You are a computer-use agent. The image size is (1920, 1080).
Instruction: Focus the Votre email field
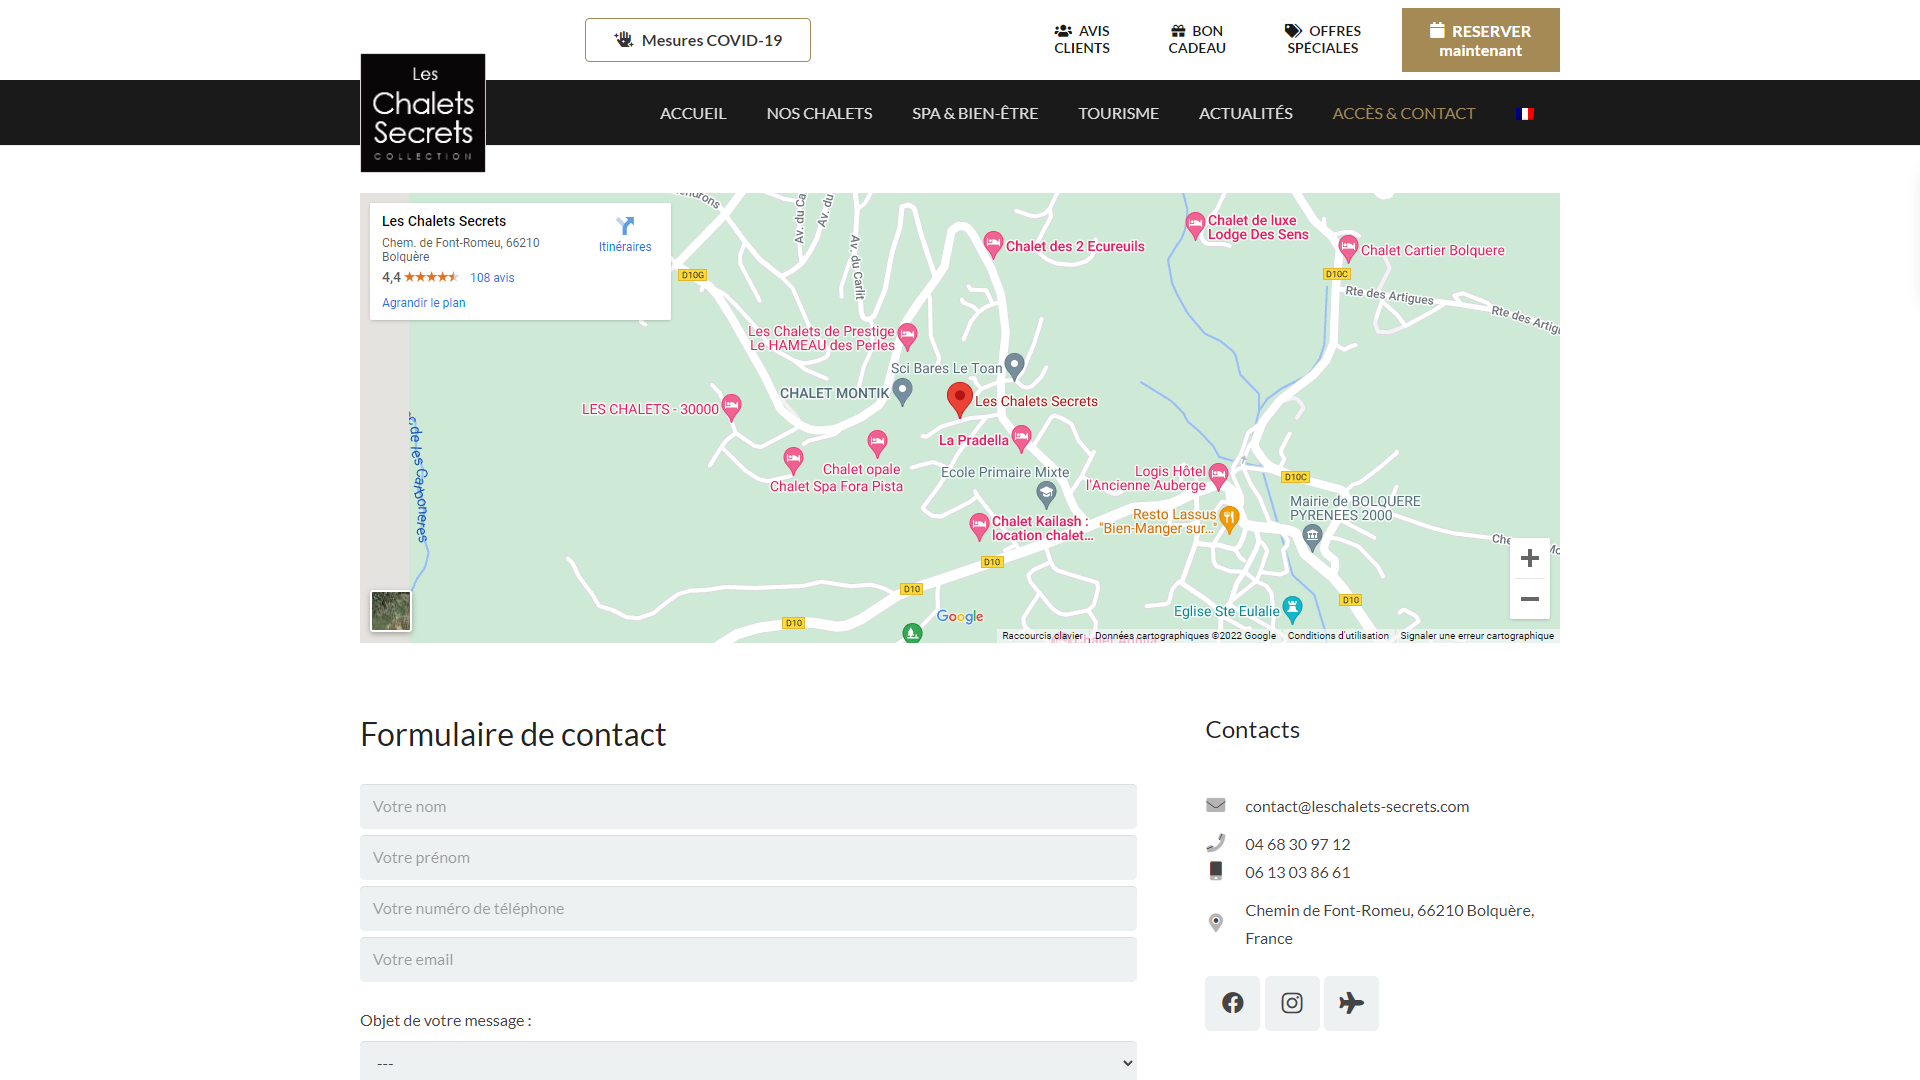point(748,959)
